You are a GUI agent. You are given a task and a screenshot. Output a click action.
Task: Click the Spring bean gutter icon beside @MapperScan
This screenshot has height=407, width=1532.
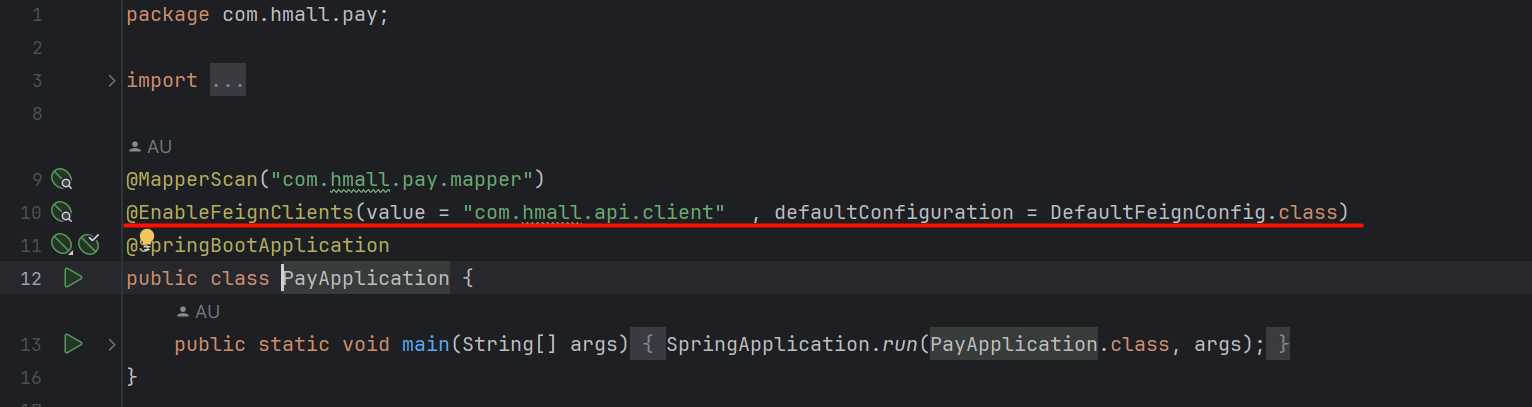62,179
